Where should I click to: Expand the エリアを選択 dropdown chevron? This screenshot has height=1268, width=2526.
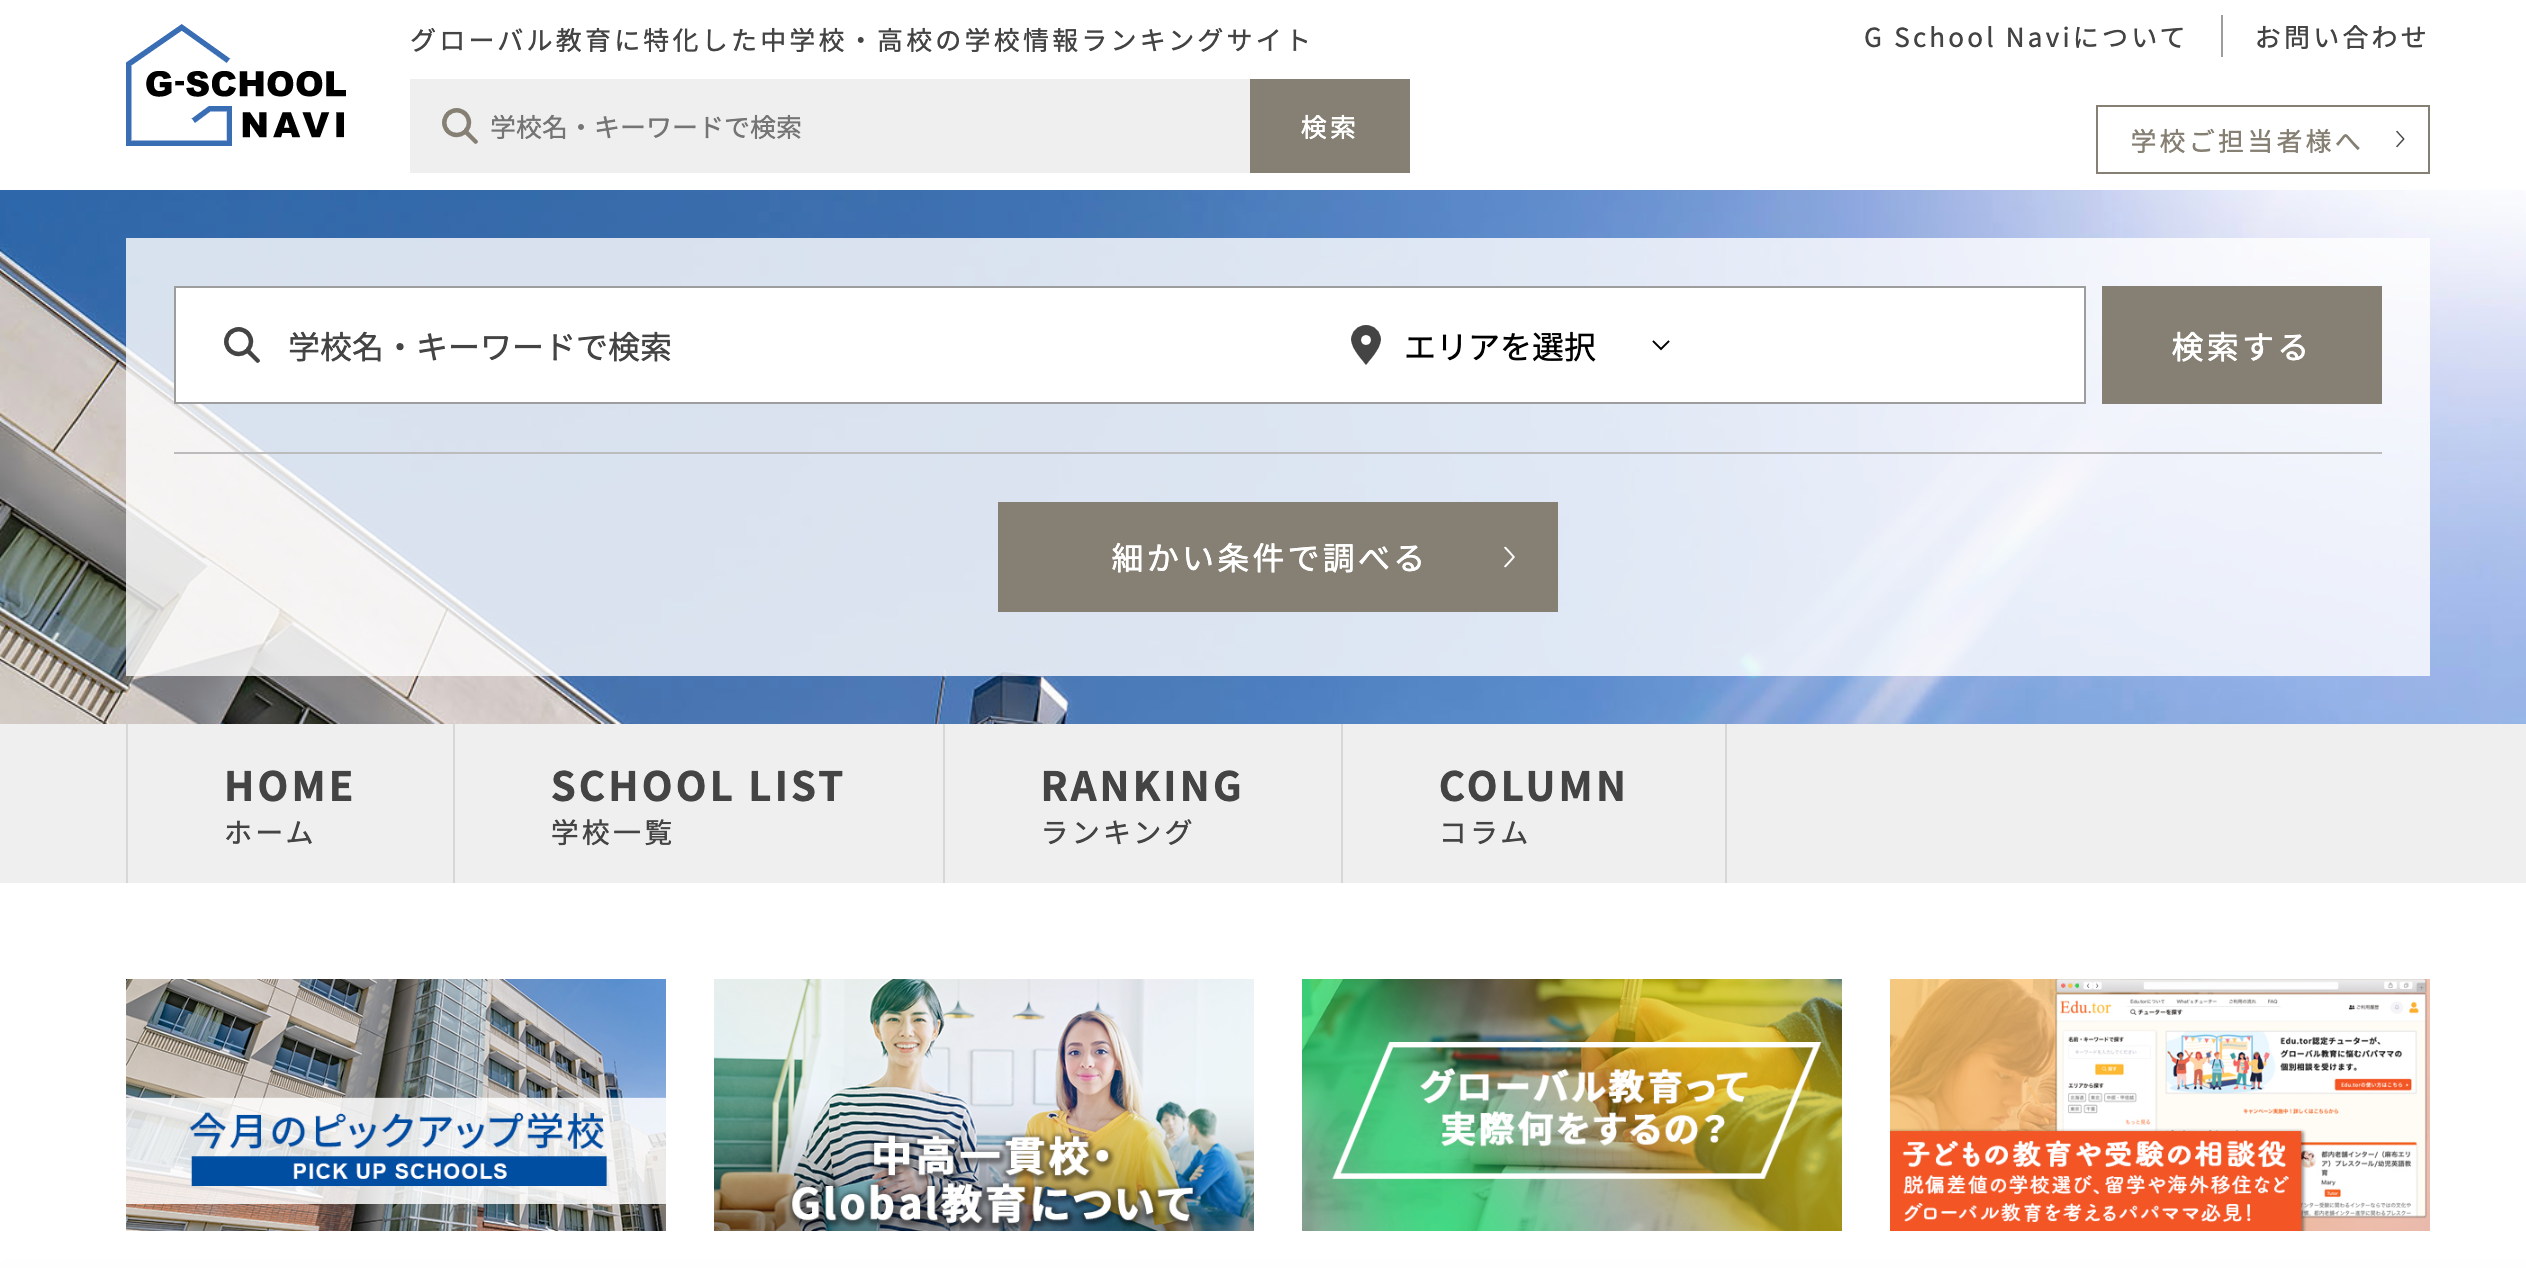(x=1661, y=346)
